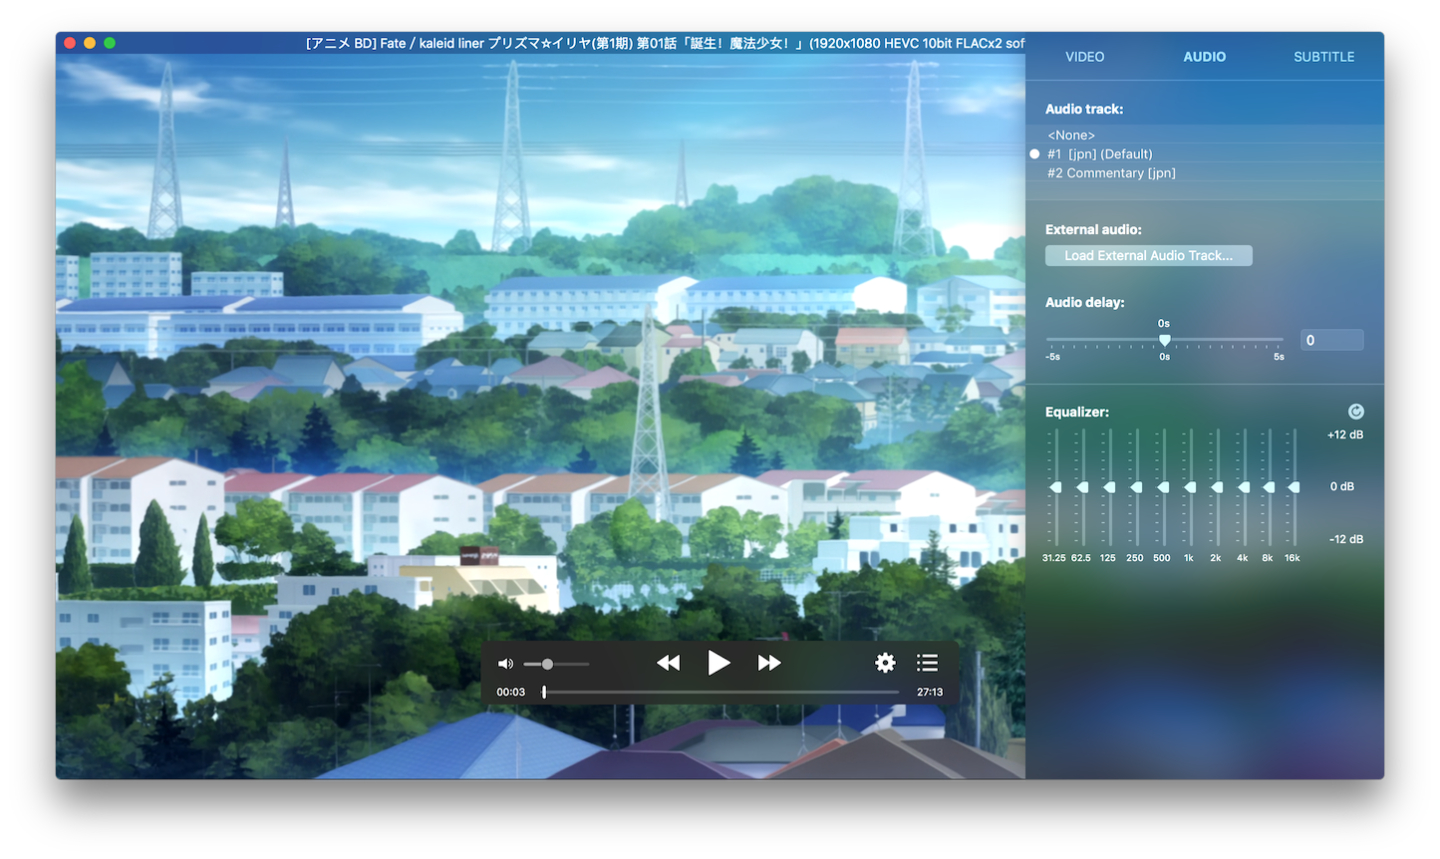Open the AUDIO tab
This screenshot has width=1440, height=859.
click(1204, 57)
